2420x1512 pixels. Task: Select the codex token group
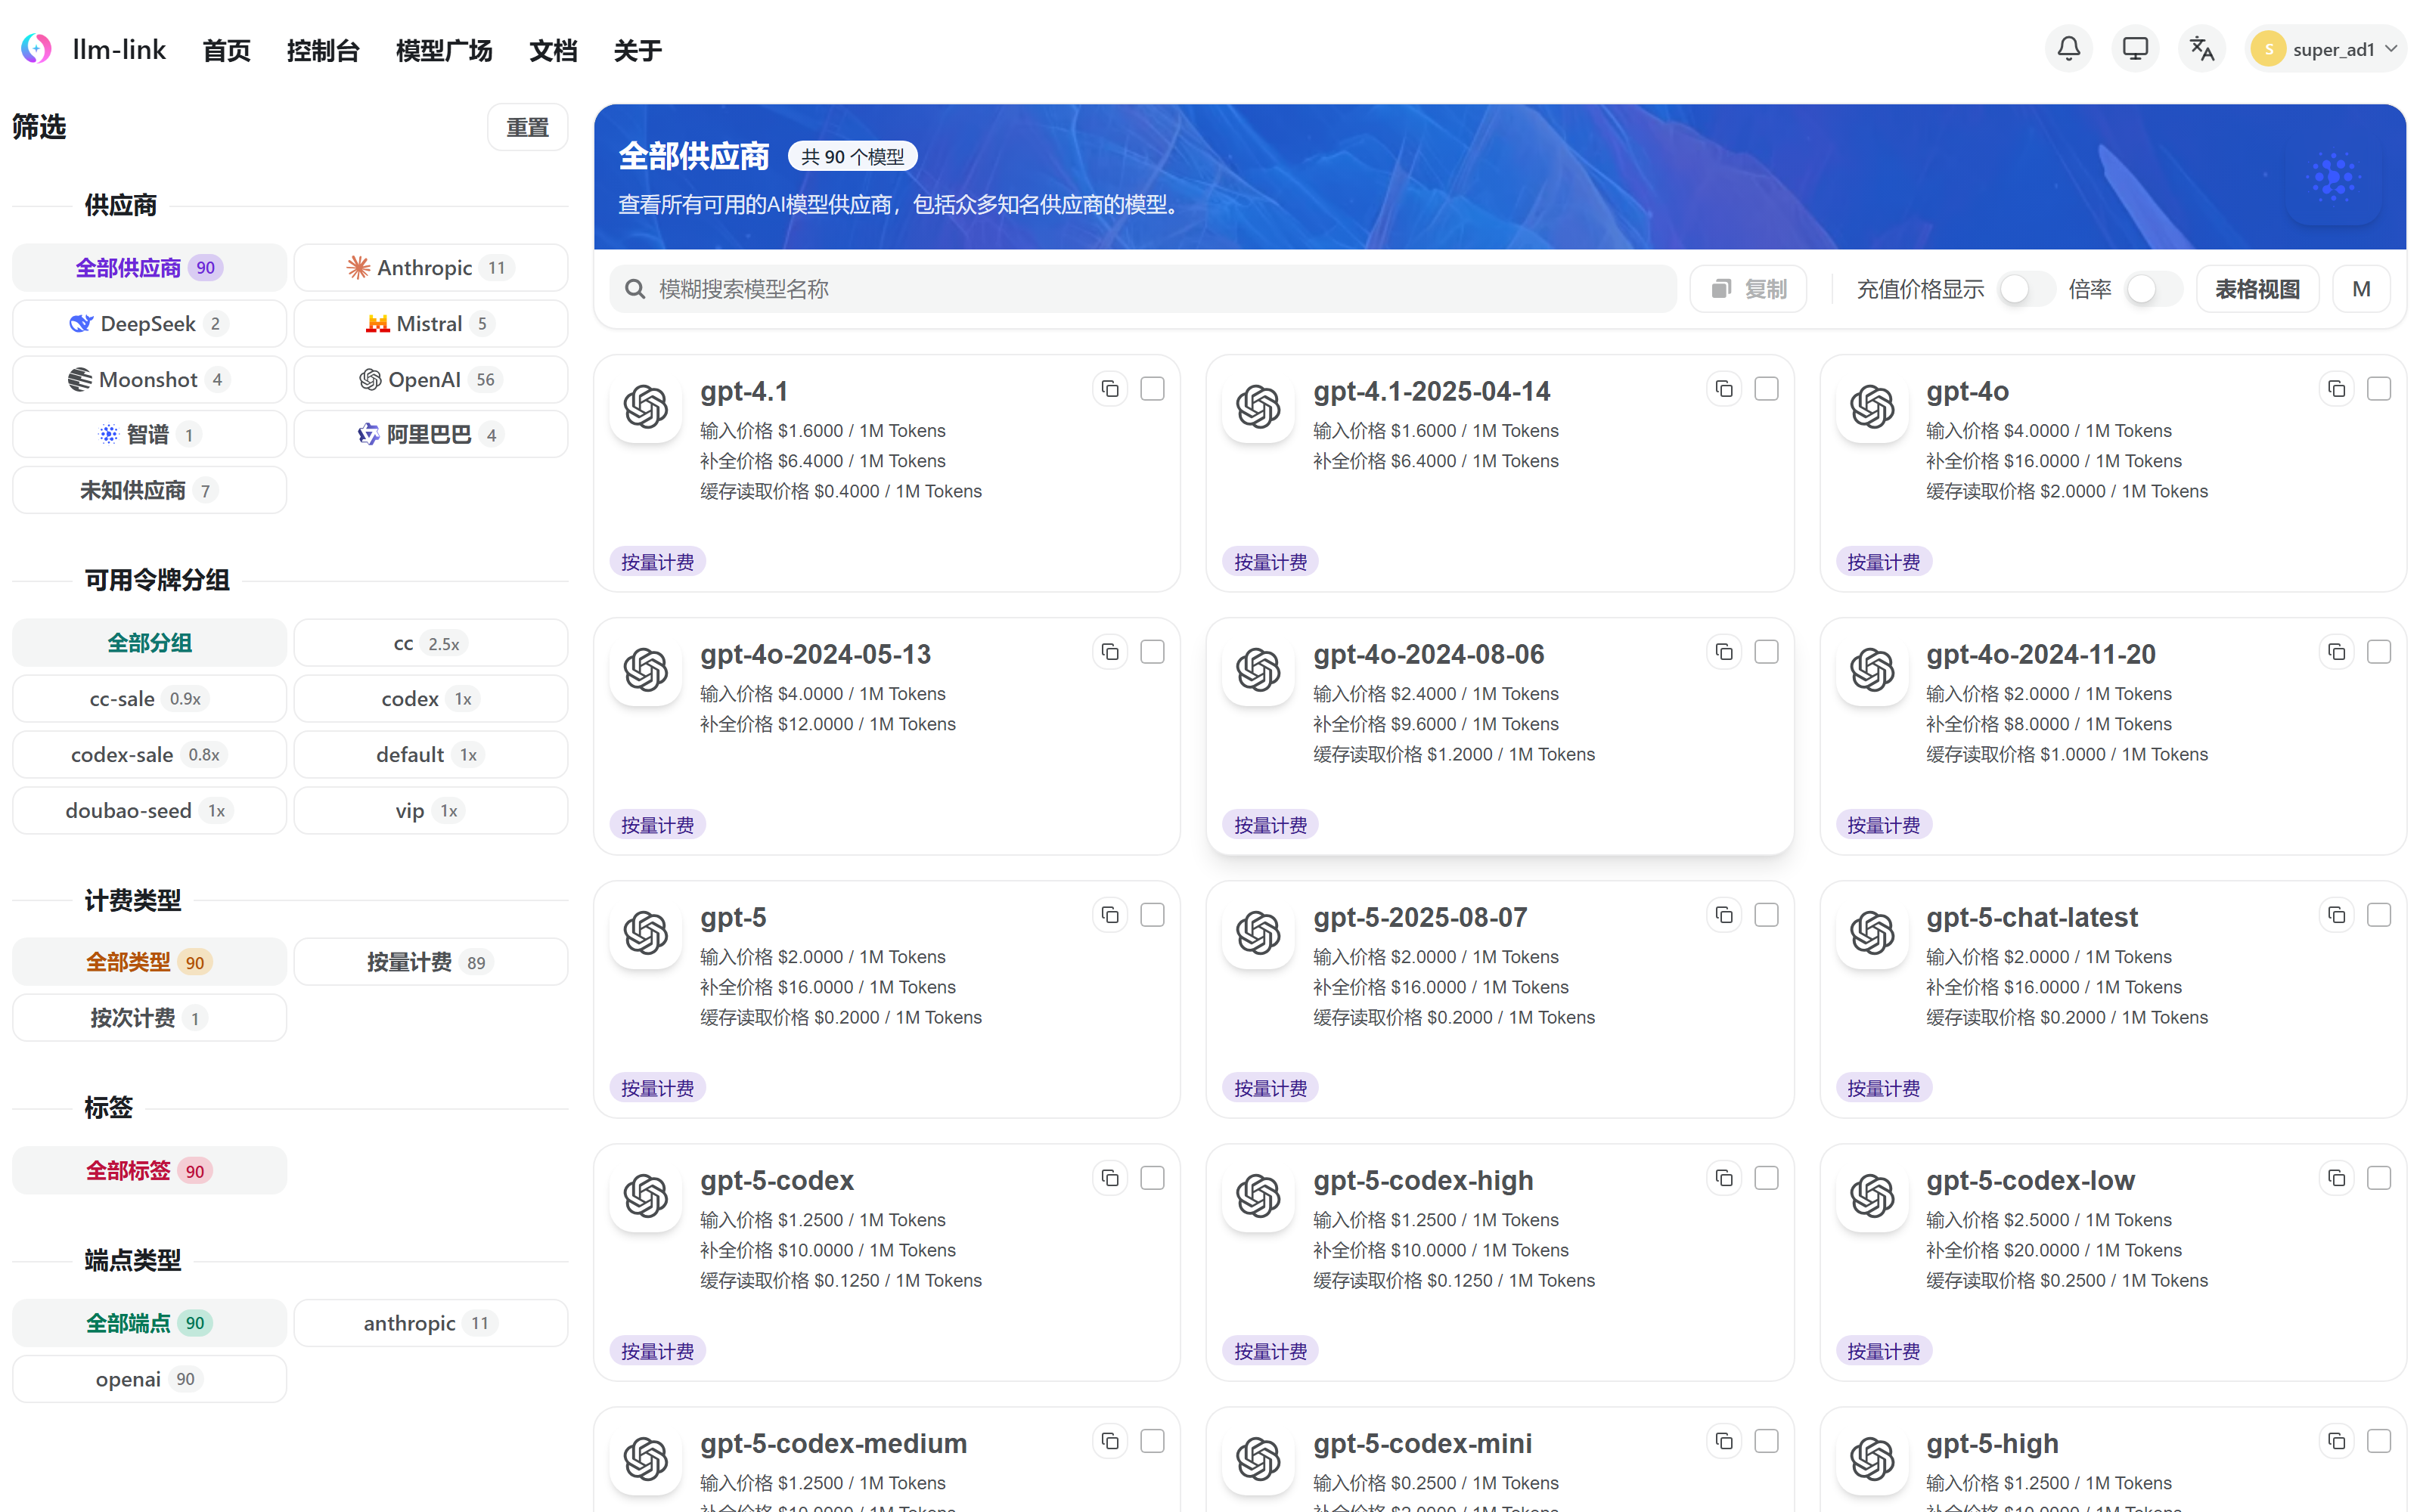tap(431, 699)
